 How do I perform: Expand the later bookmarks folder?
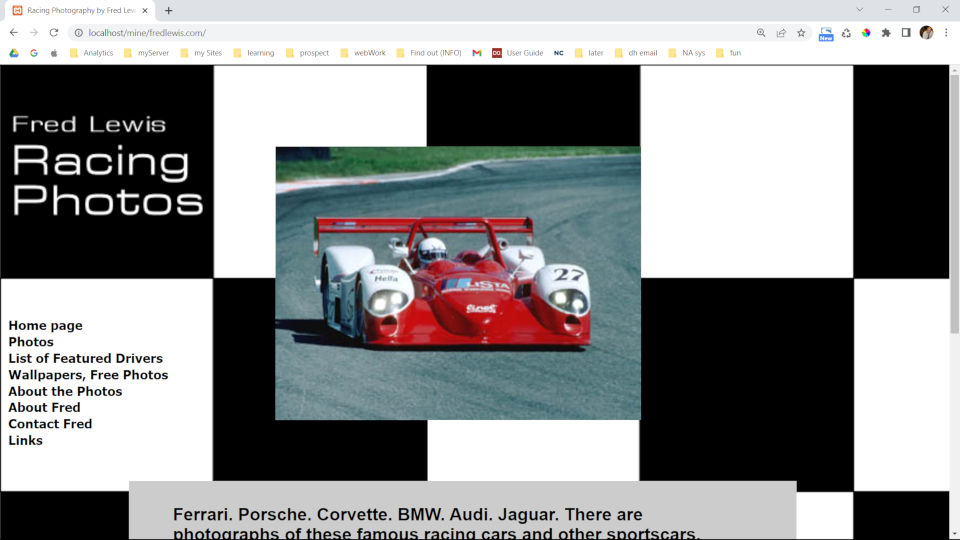[590, 53]
